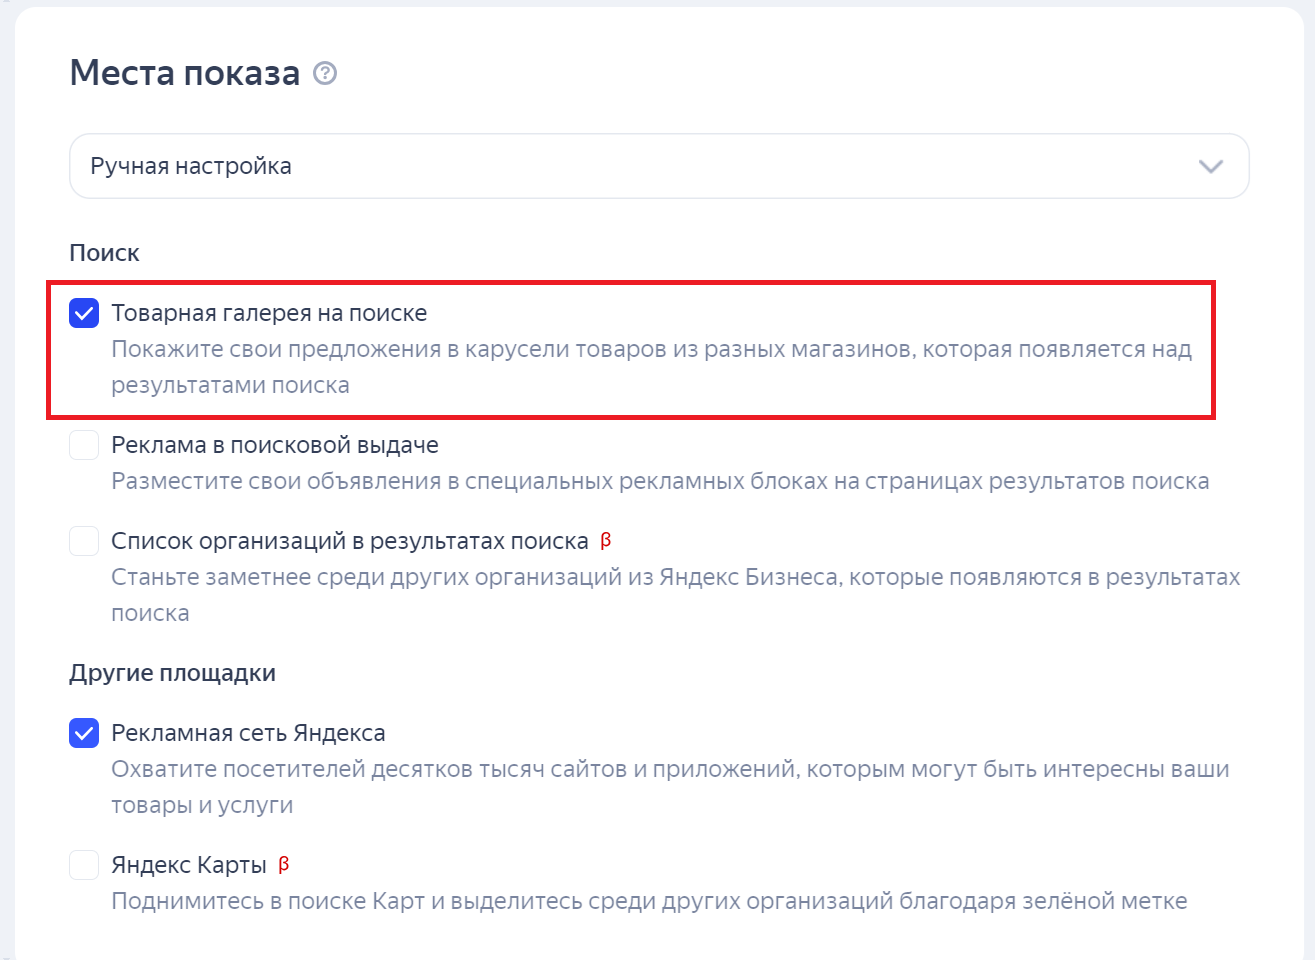Click description starting Разместите свои объявления
The width and height of the screenshot is (1315, 960).
660,481
